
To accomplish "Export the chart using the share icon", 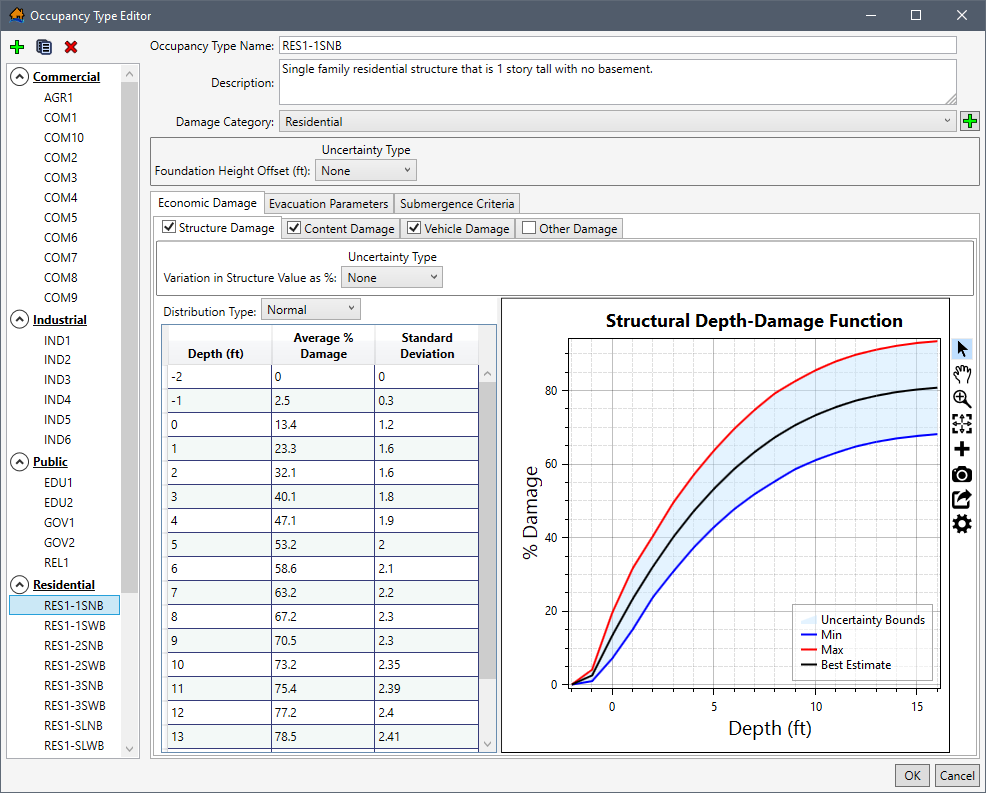I will point(961,498).
